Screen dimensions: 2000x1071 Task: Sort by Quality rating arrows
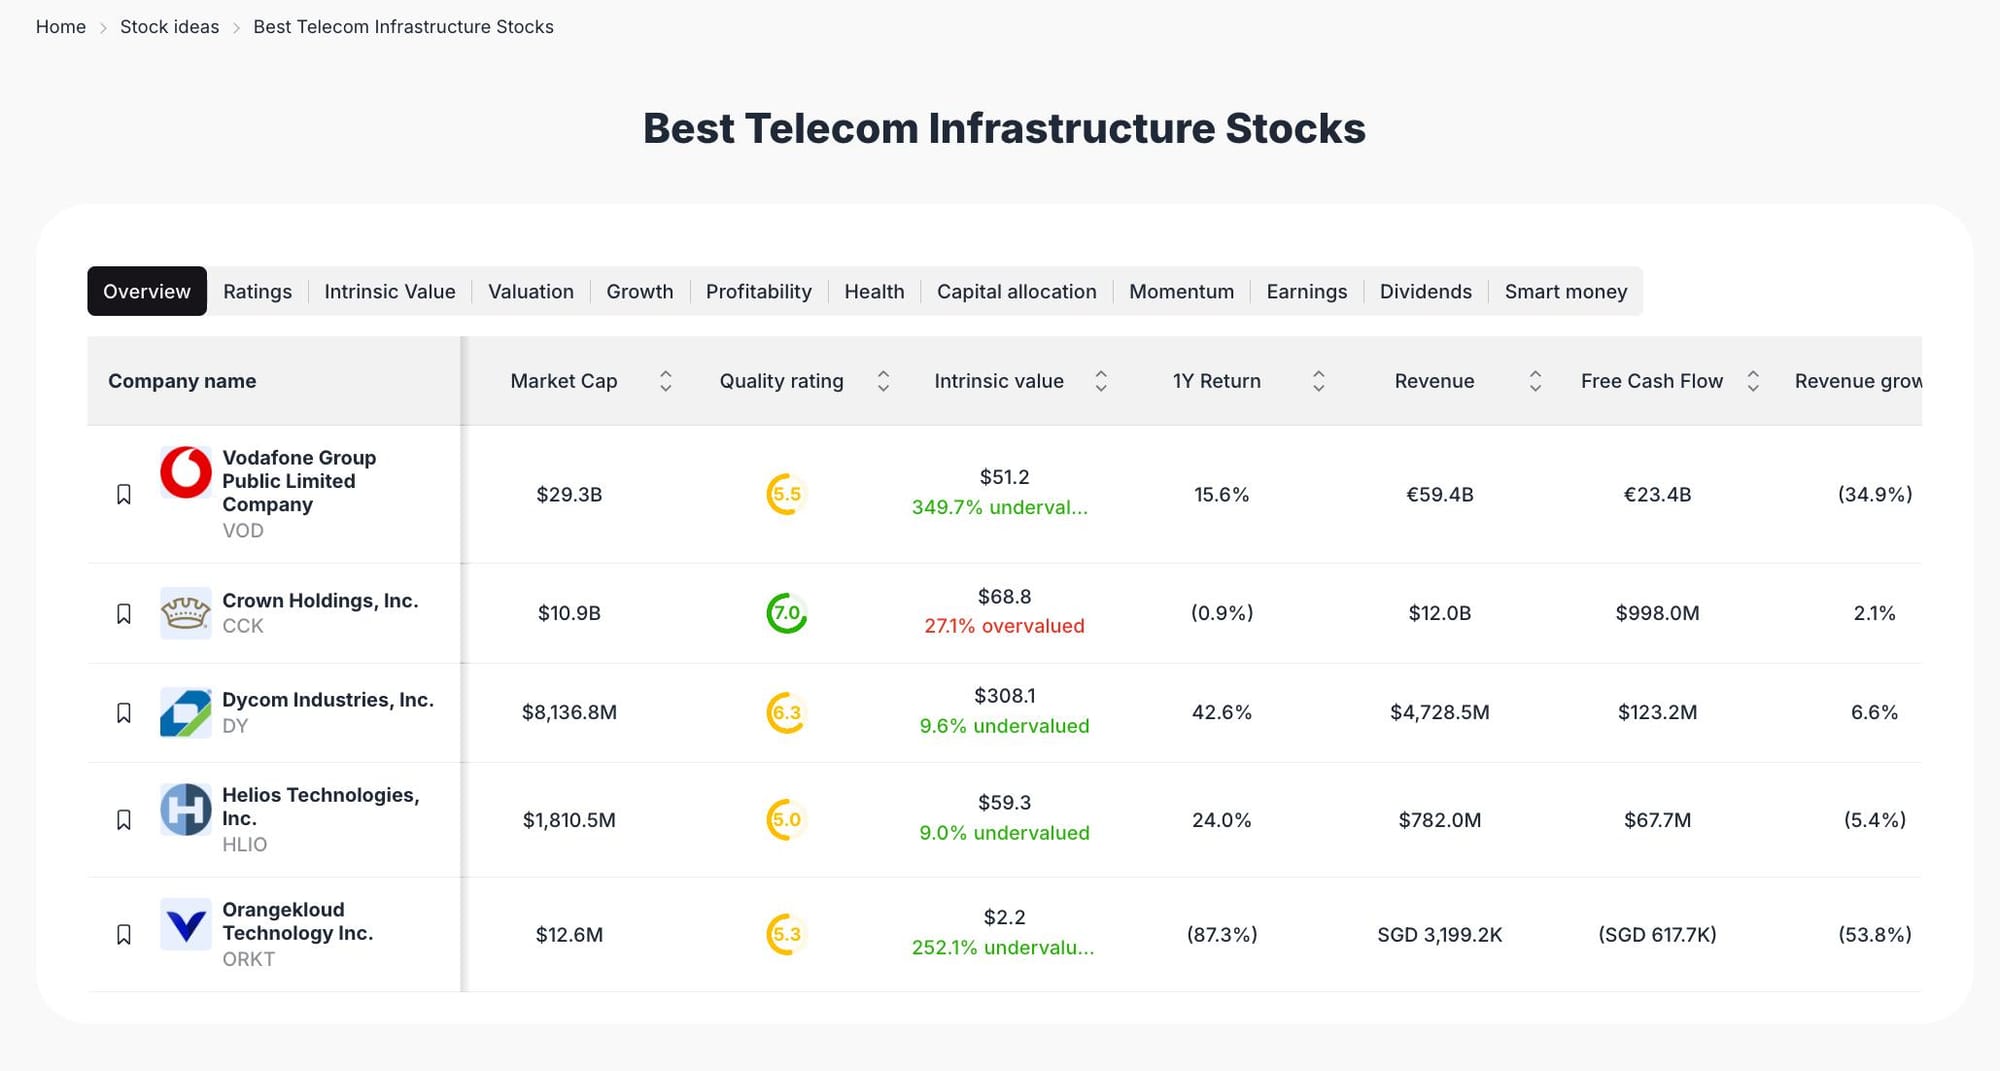(x=883, y=381)
